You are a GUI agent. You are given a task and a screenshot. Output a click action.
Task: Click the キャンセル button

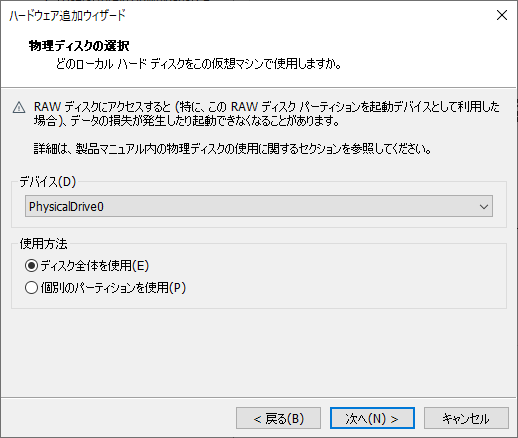[466, 418]
